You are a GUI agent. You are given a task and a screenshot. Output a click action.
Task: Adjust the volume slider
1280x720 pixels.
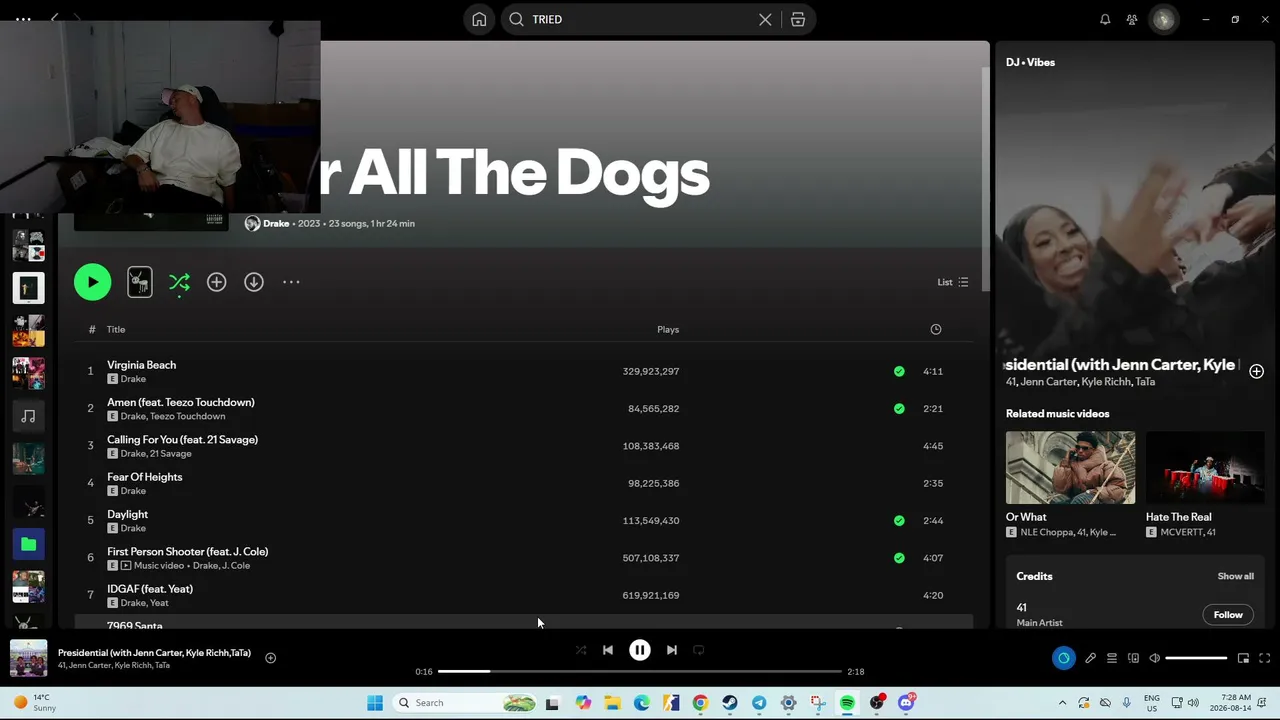point(1196,658)
